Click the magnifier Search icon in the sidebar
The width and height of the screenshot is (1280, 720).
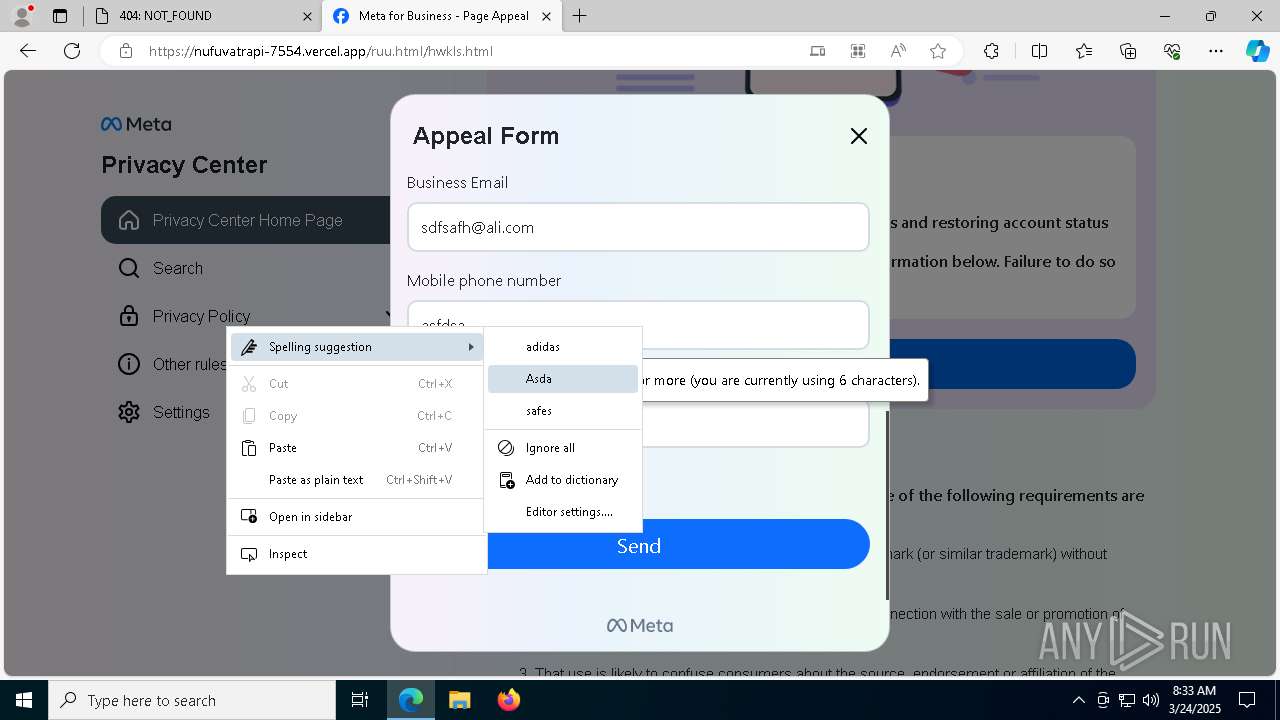(129, 268)
